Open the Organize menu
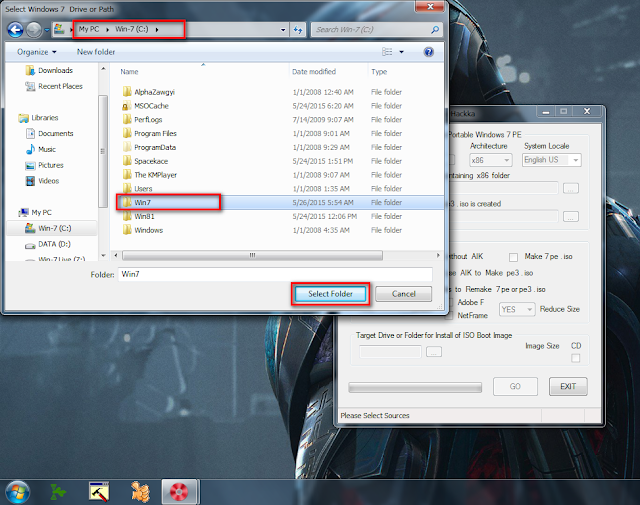Screen dimensions: 640x505 tap(36, 52)
